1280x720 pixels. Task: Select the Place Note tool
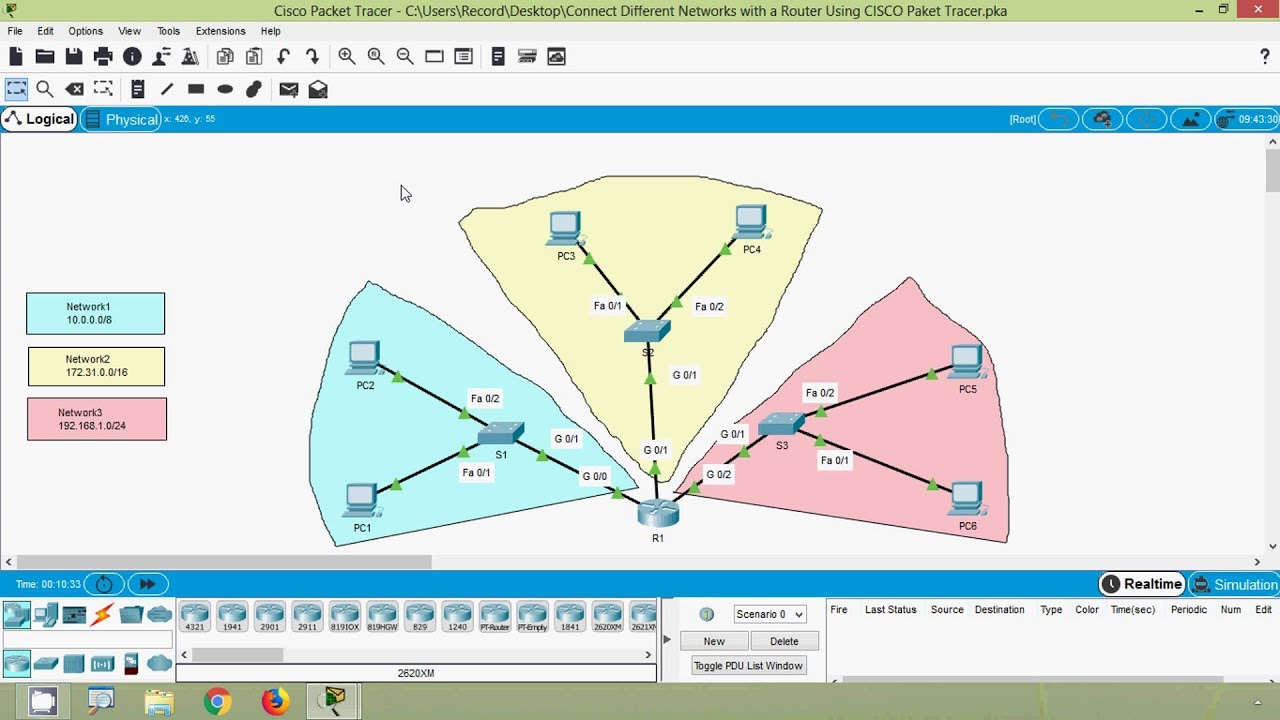pos(138,89)
